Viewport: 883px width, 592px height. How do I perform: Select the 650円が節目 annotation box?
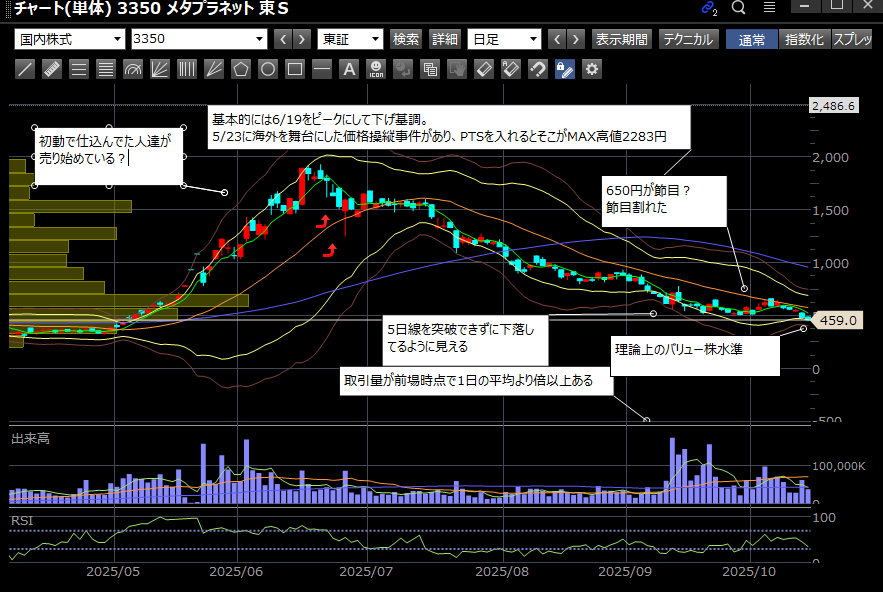click(x=664, y=202)
